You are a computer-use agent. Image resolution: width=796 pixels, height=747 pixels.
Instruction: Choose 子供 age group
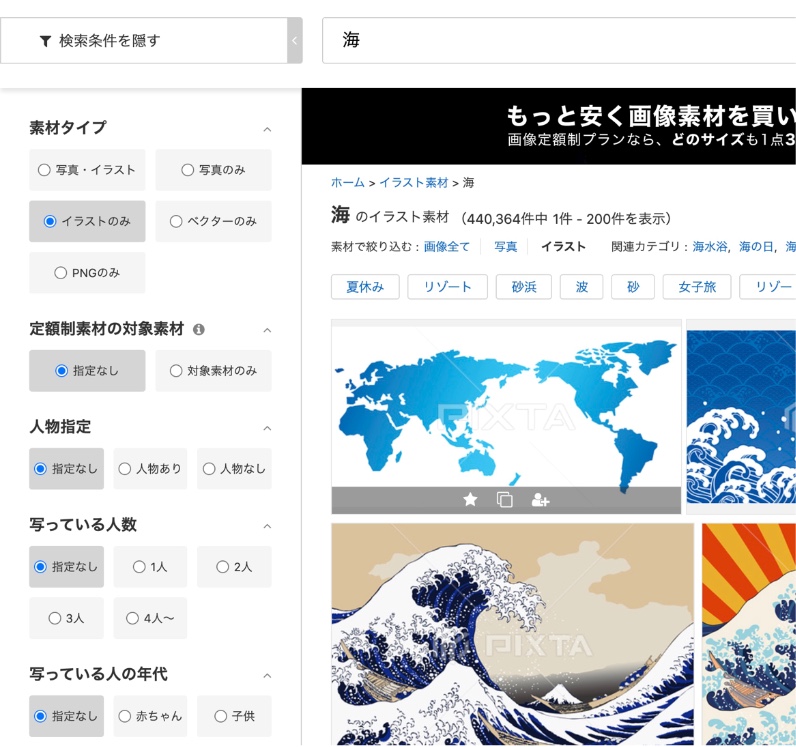click(x=234, y=716)
